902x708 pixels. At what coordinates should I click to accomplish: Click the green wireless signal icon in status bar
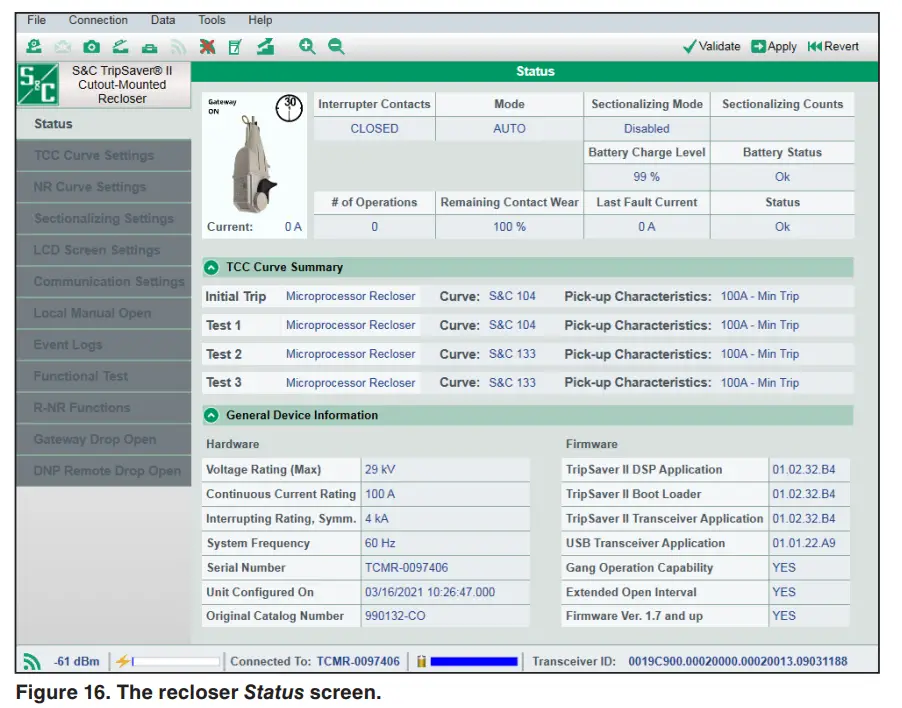pyautogui.click(x=33, y=661)
